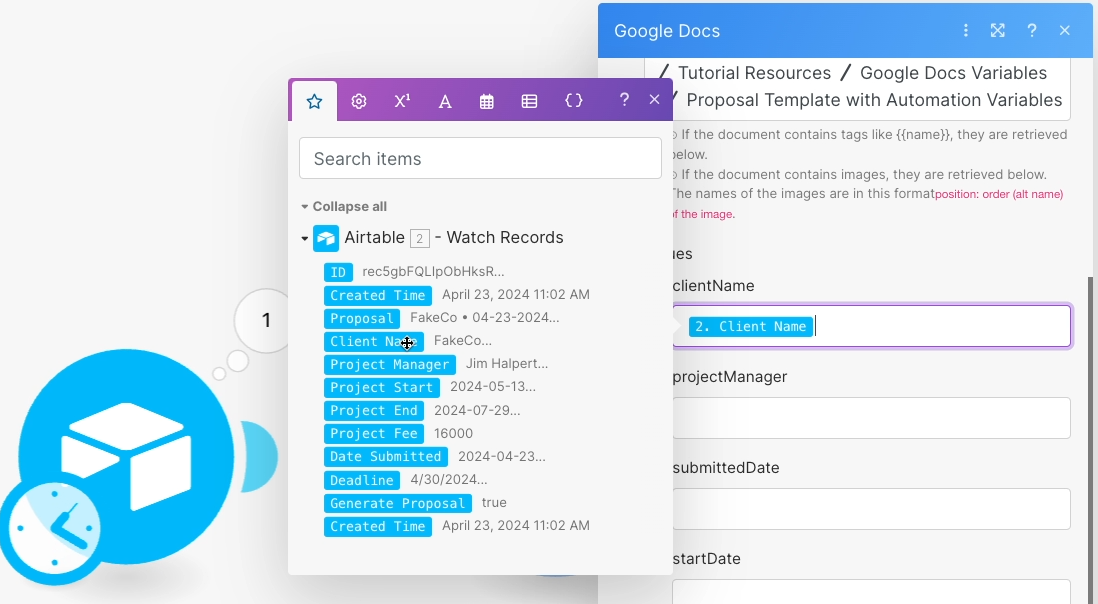Image resolution: width=1098 pixels, height=604 pixels.
Task: Open the custom variables braces tab
Action: click(x=574, y=101)
